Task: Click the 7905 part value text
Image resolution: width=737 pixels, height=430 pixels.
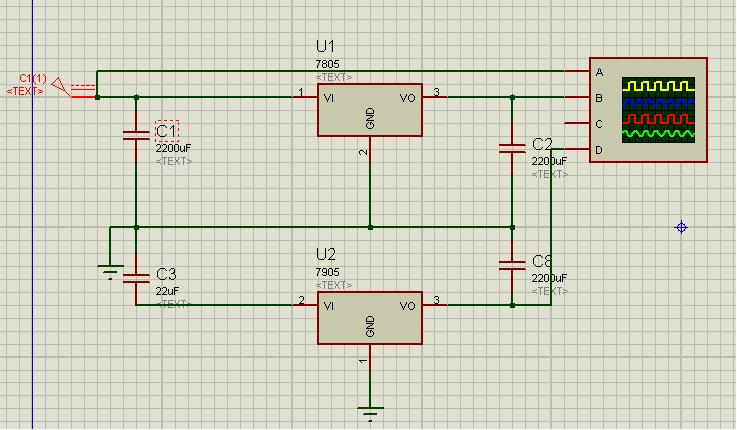Action: [328, 272]
